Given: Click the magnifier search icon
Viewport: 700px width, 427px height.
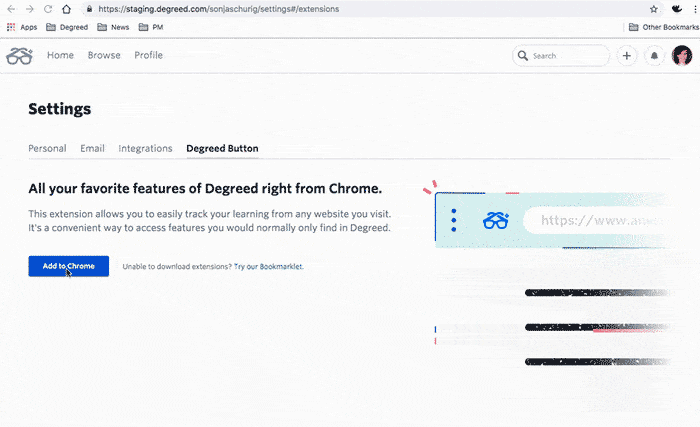Looking at the screenshot, I should point(522,55).
